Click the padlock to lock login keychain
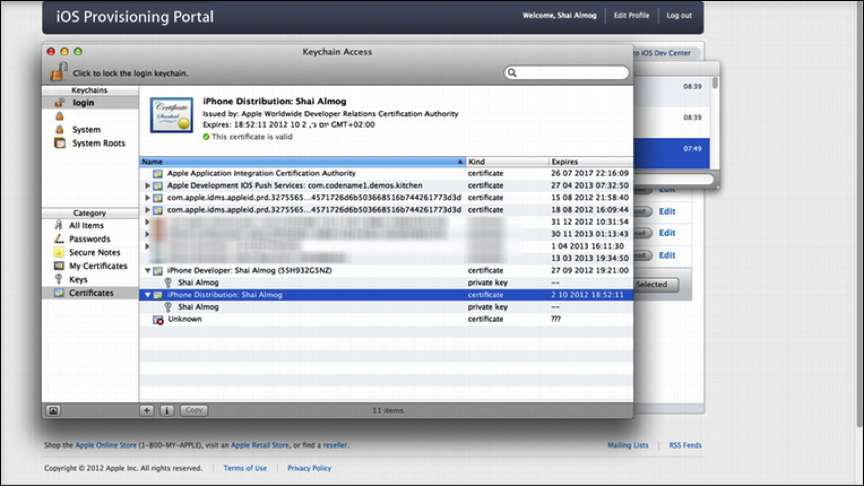The image size is (865, 486). click(x=58, y=72)
